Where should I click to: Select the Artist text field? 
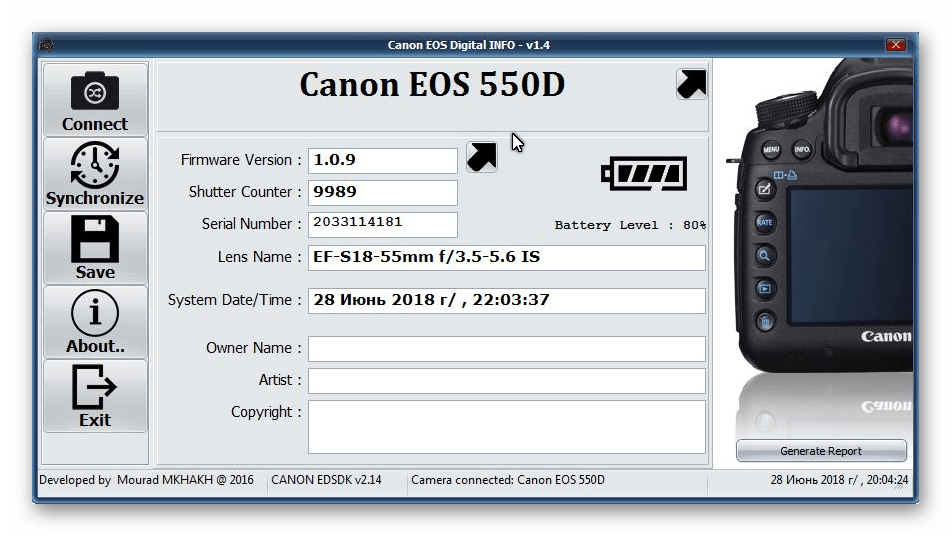tap(506, 380)
